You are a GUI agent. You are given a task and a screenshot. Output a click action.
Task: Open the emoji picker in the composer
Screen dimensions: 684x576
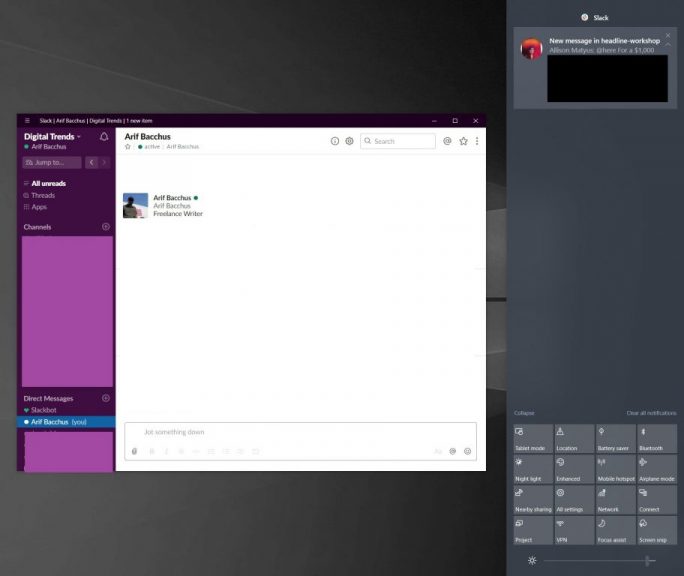pyautogui.click(x=467, y=451)
